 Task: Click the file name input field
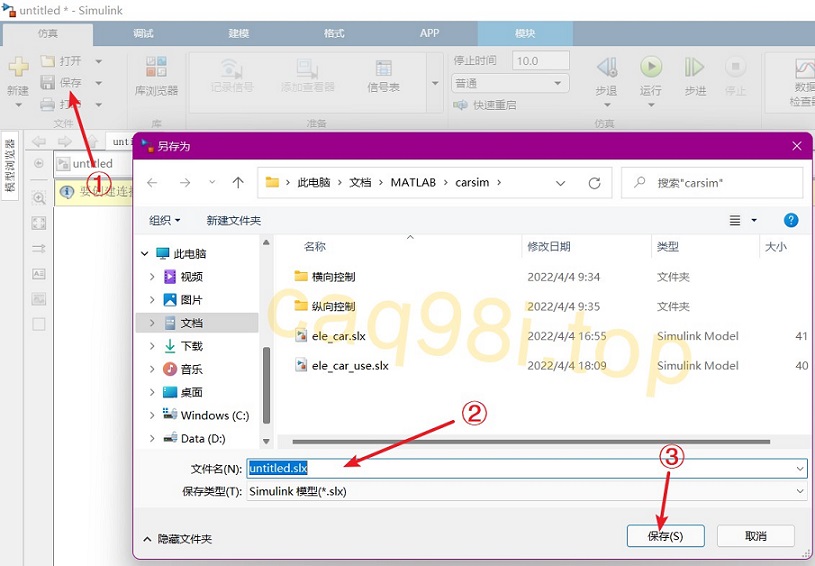pos(527,468)
